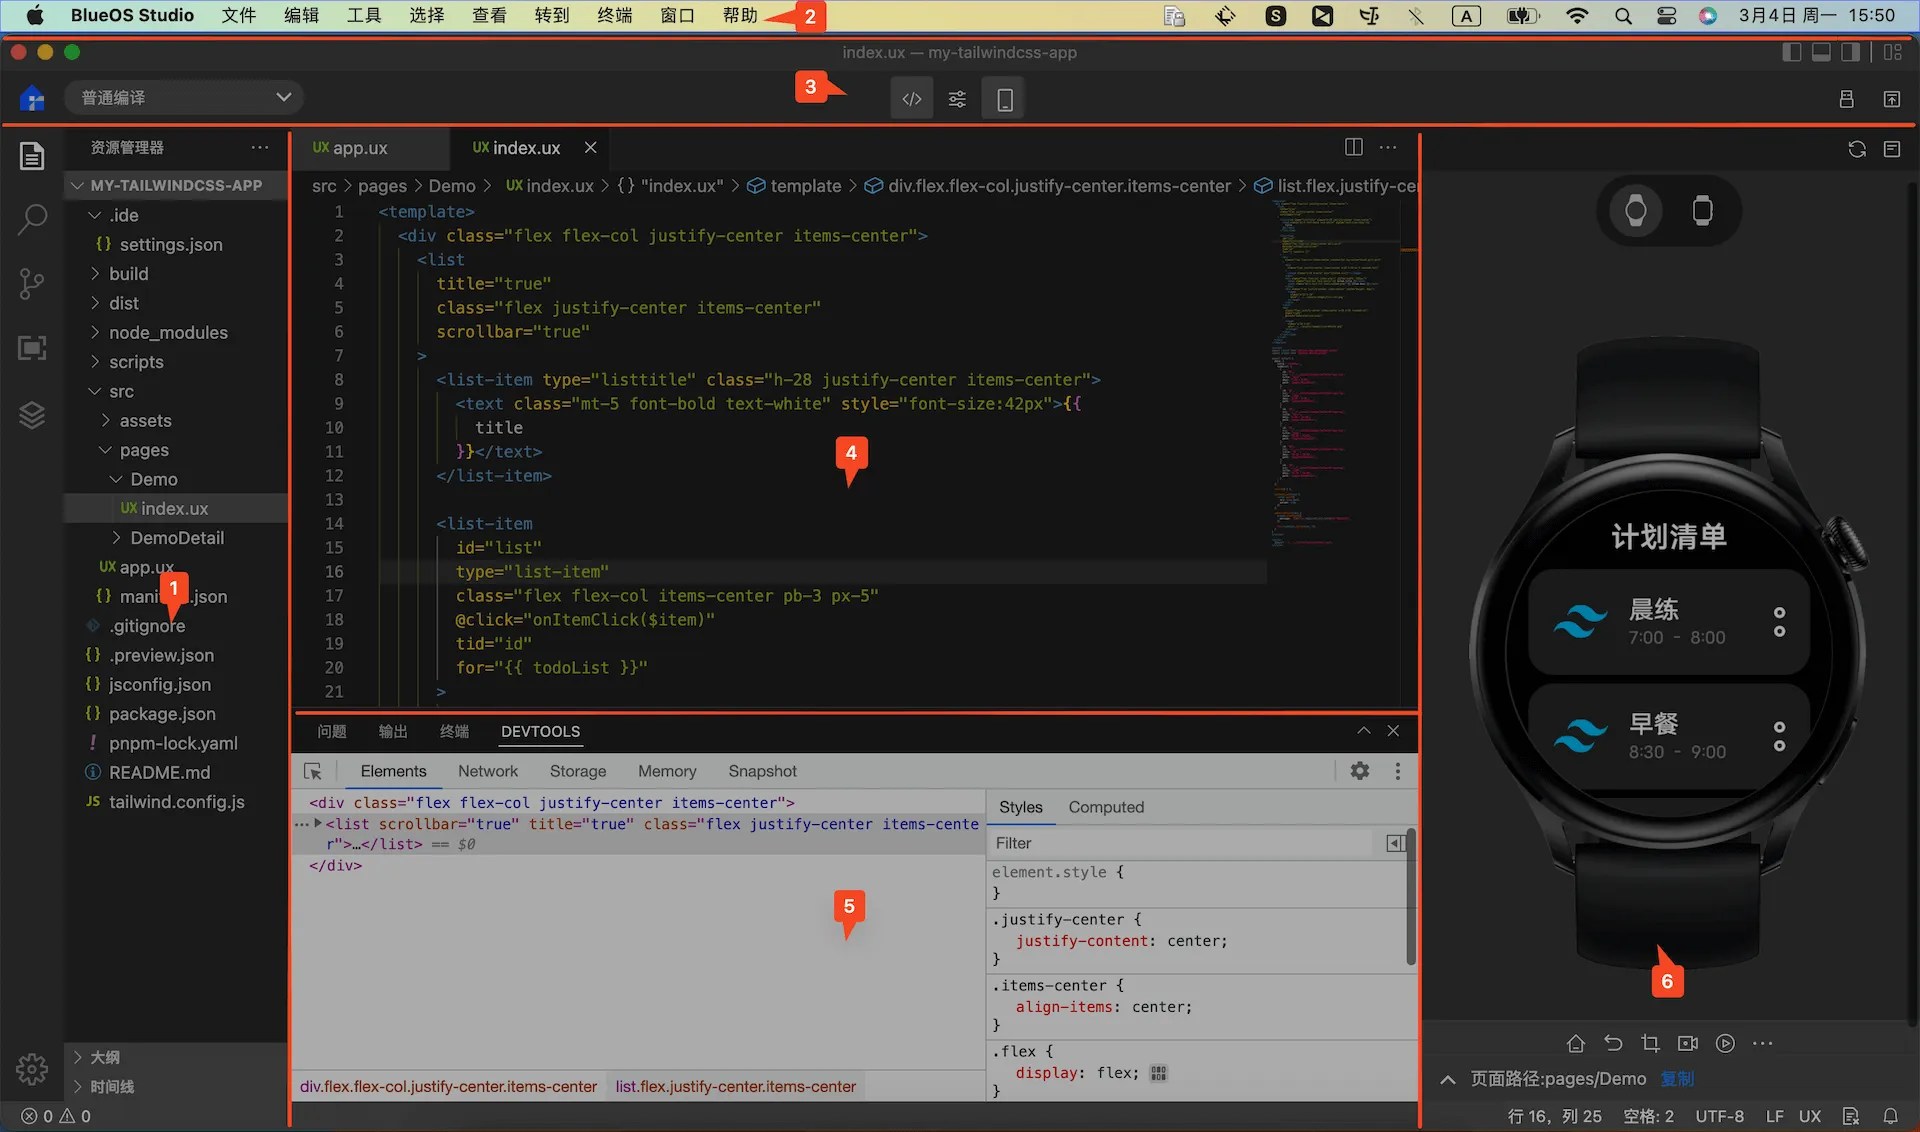Open the Search icon in activity bar
Viewport: 1920px width, 1132px height.
32,219
